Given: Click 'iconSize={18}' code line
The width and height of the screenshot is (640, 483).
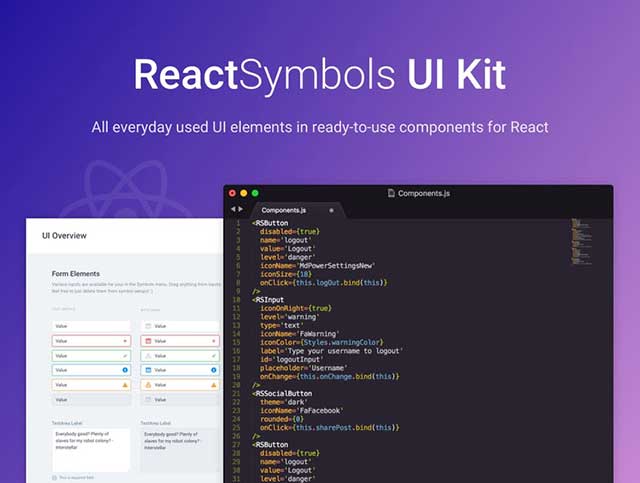Looking at the screenshot, I should point(286,274).
